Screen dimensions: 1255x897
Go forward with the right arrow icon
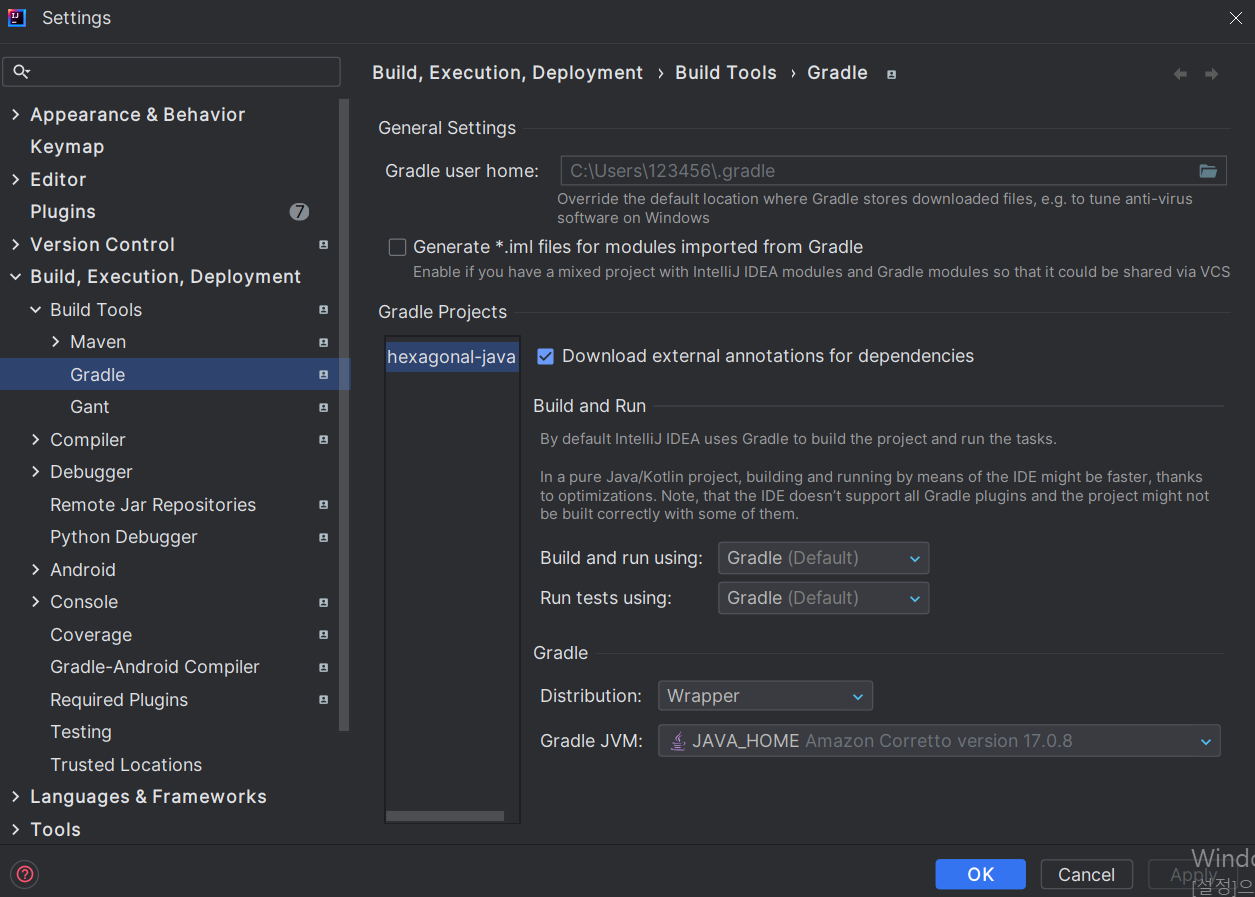(1211, 74)
